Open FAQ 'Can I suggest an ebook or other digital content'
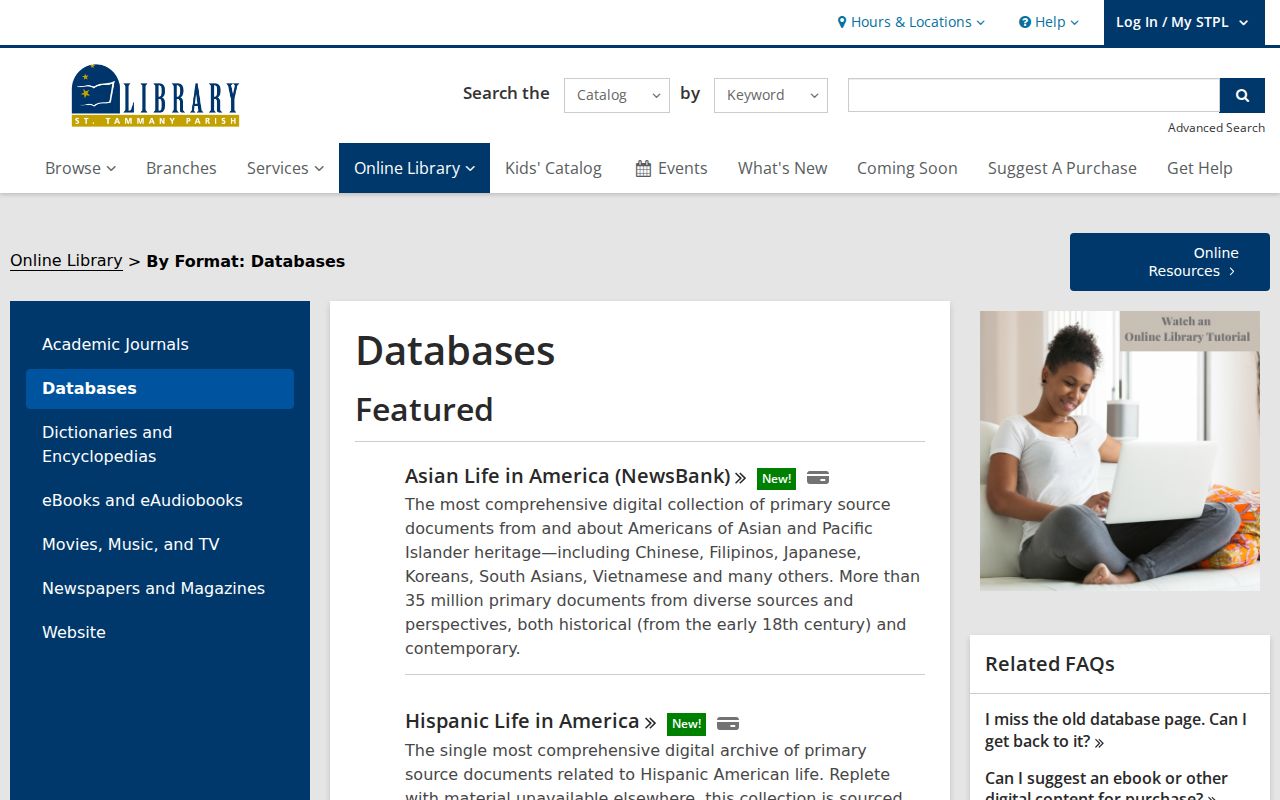 (1106, 787)
